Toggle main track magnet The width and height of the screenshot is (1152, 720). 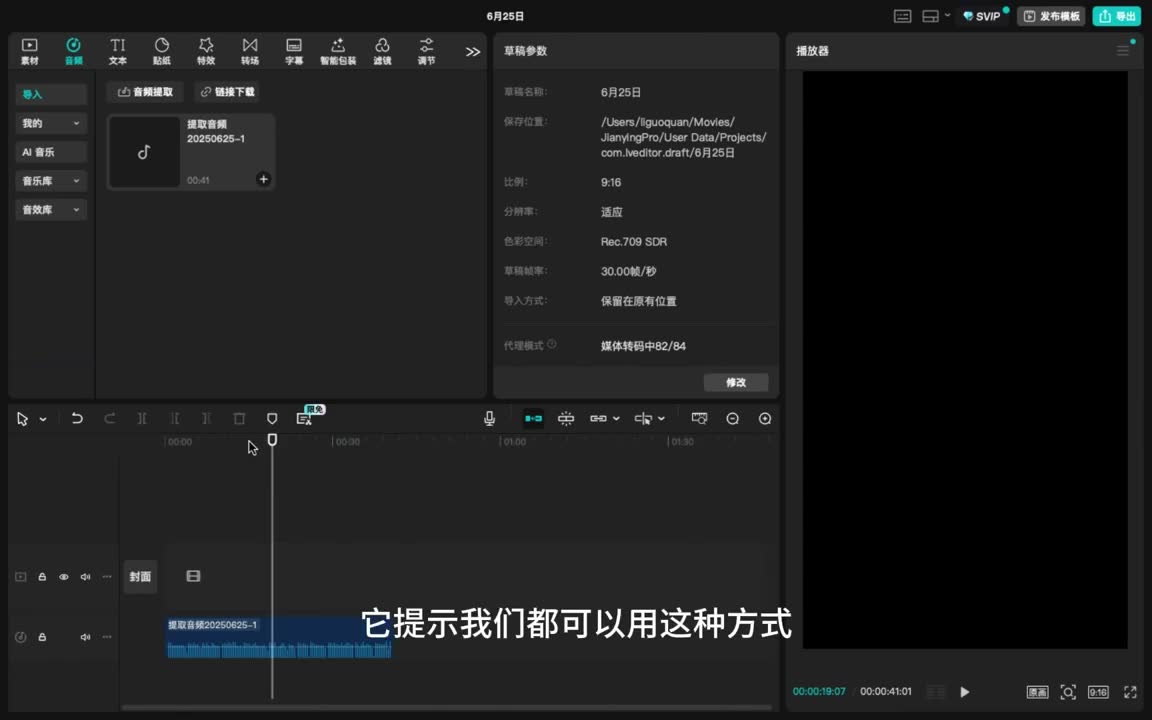[533, 418]
